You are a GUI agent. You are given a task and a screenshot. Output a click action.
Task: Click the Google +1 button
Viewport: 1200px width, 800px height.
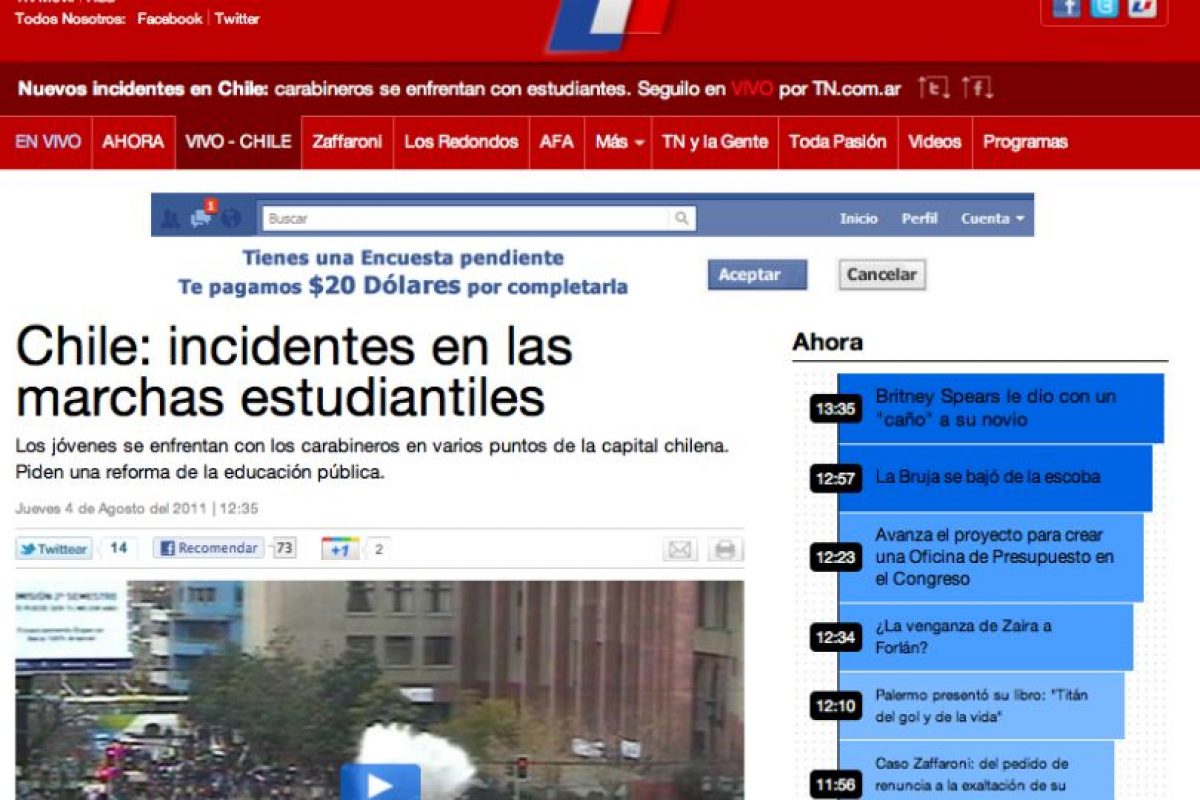tap(340, 549)
